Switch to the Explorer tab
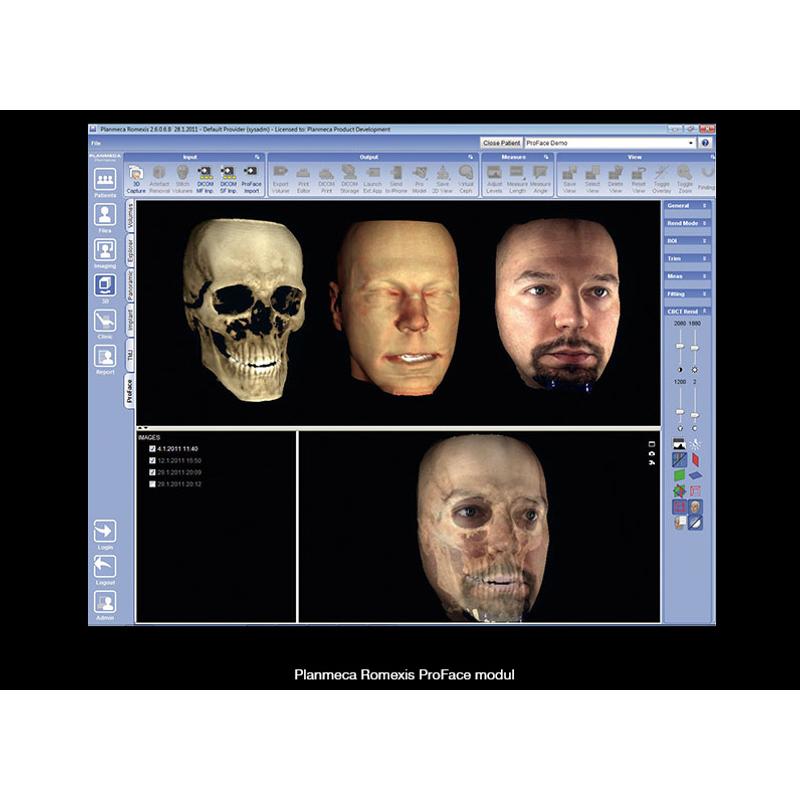800x800 pixels. tap(130, 249)
